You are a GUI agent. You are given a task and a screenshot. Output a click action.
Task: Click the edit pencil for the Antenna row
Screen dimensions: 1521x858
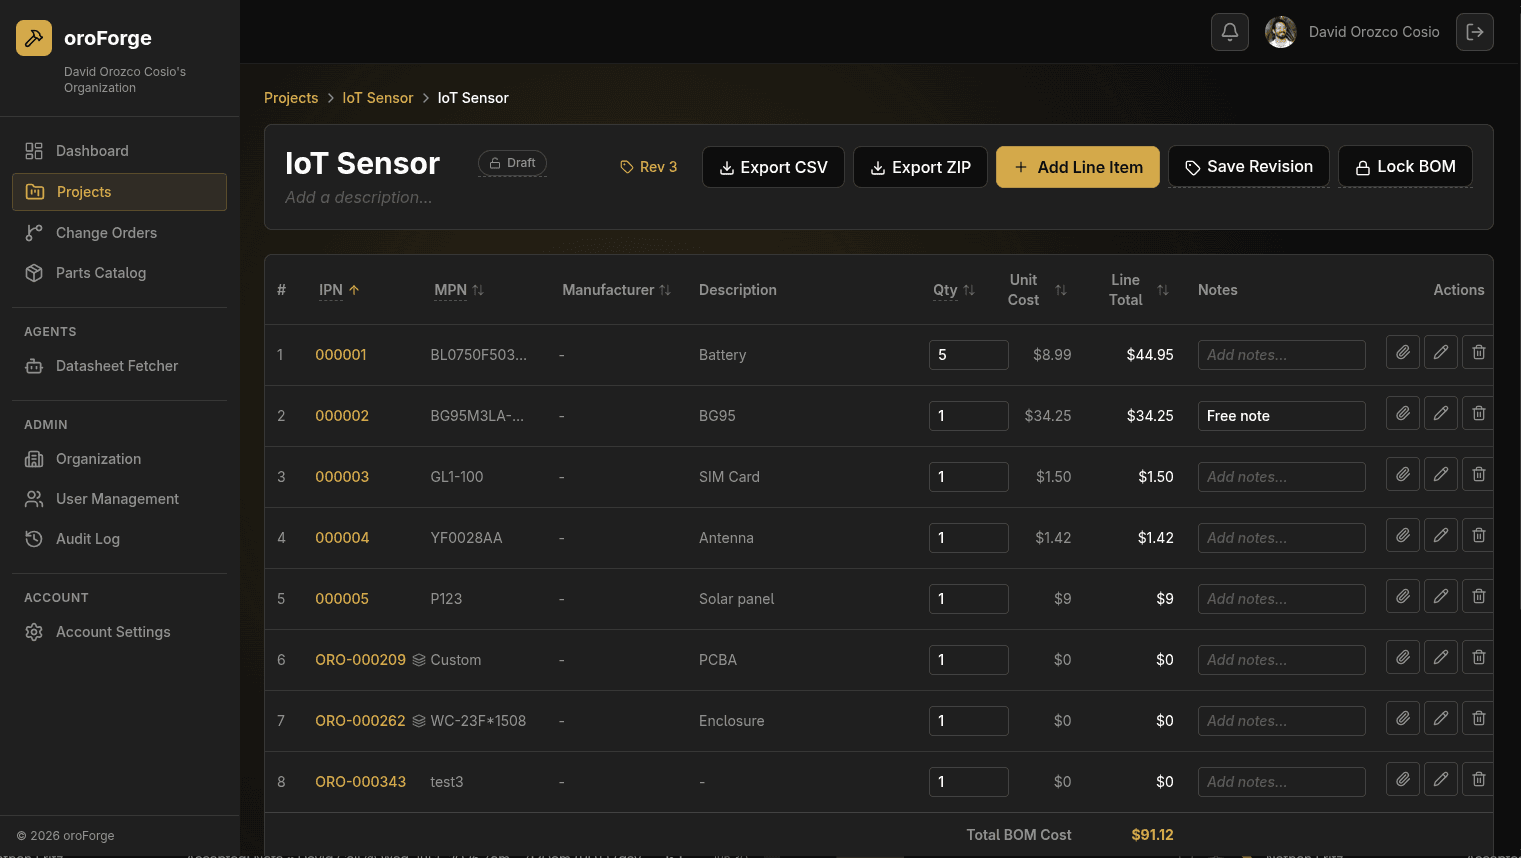(x=1441, y=535)
